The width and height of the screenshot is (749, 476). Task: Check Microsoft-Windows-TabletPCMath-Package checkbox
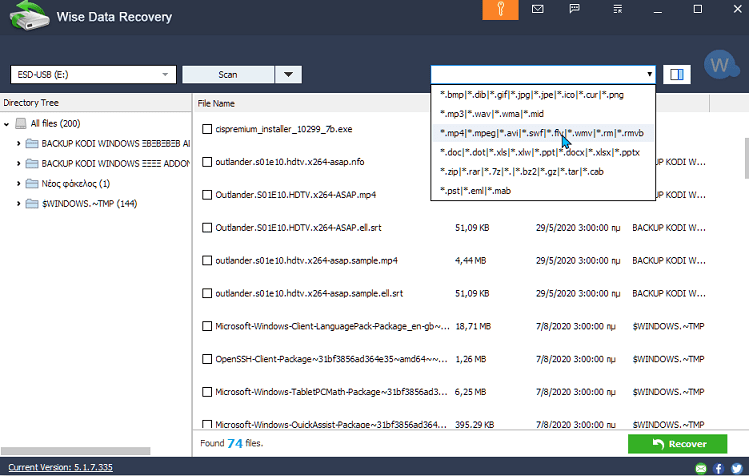(x=207, y=392)
